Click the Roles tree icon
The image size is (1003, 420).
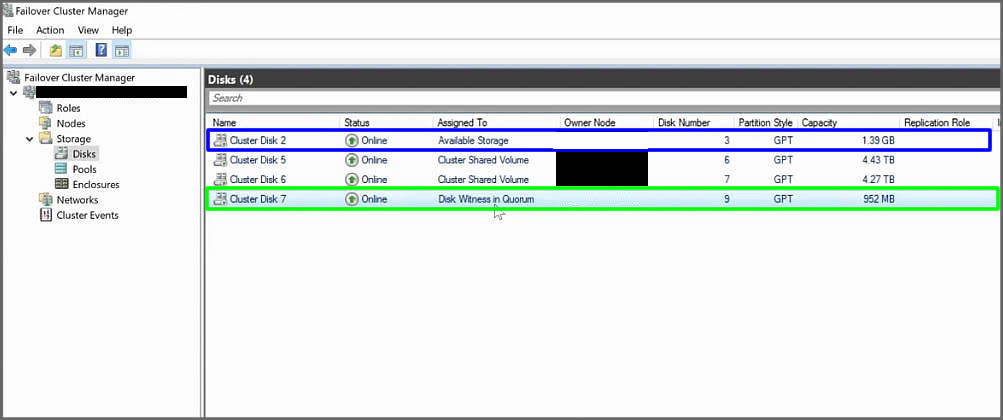(x=45, y=108)
